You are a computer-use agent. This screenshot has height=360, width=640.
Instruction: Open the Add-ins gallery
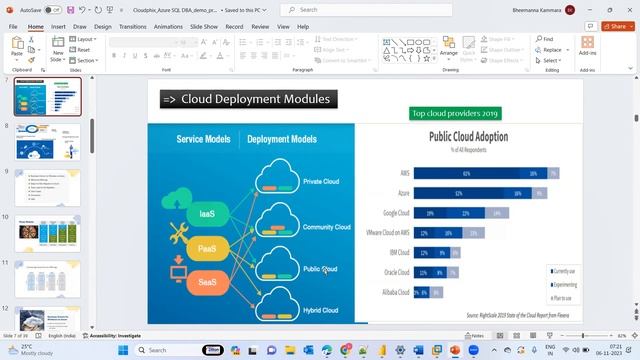[x=587, y=46]
